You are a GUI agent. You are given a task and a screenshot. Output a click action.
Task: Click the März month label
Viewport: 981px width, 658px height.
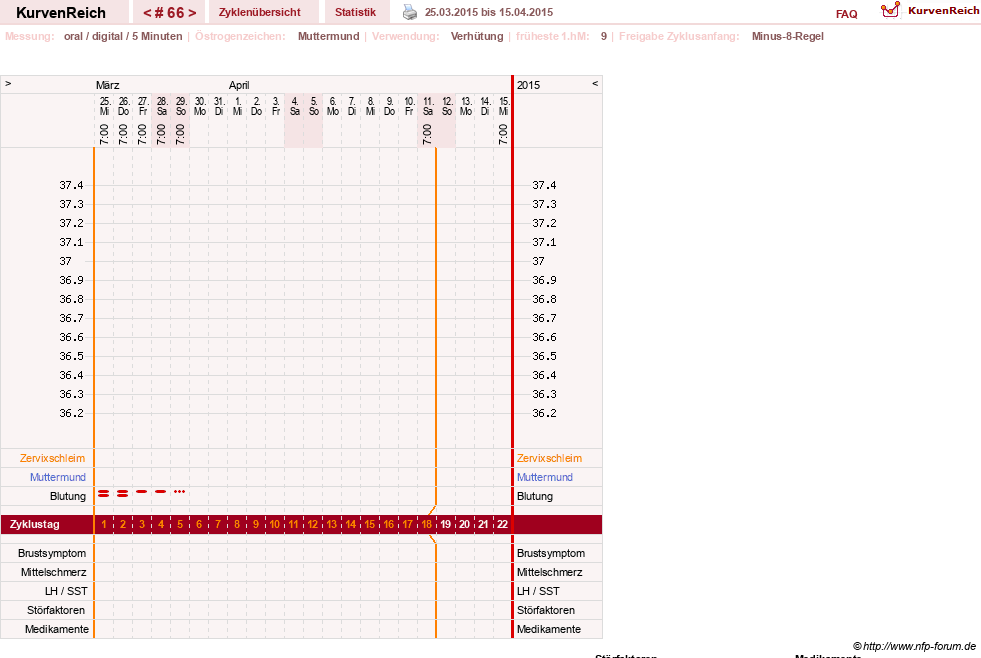108,85
